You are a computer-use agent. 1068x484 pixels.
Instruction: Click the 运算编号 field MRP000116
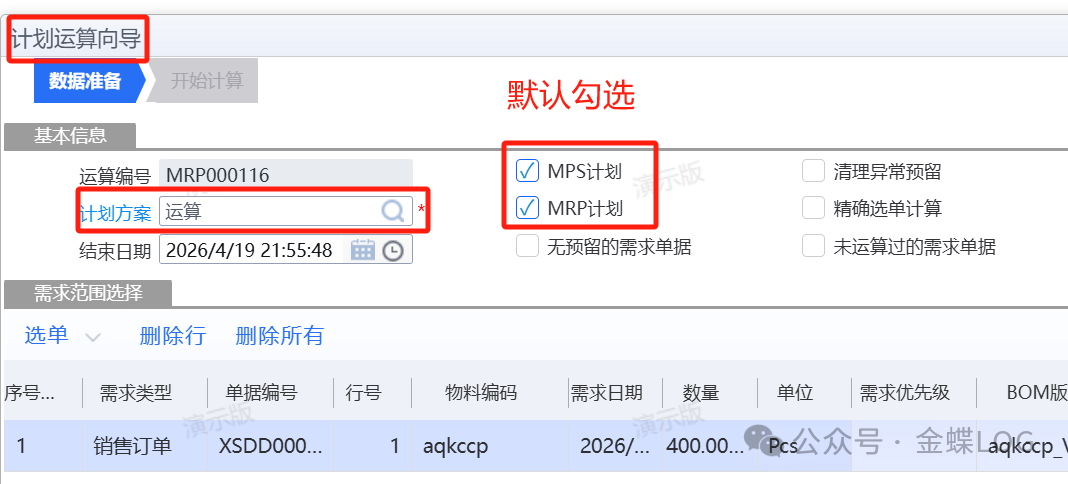pyautogui.click(x=285, y=175)
